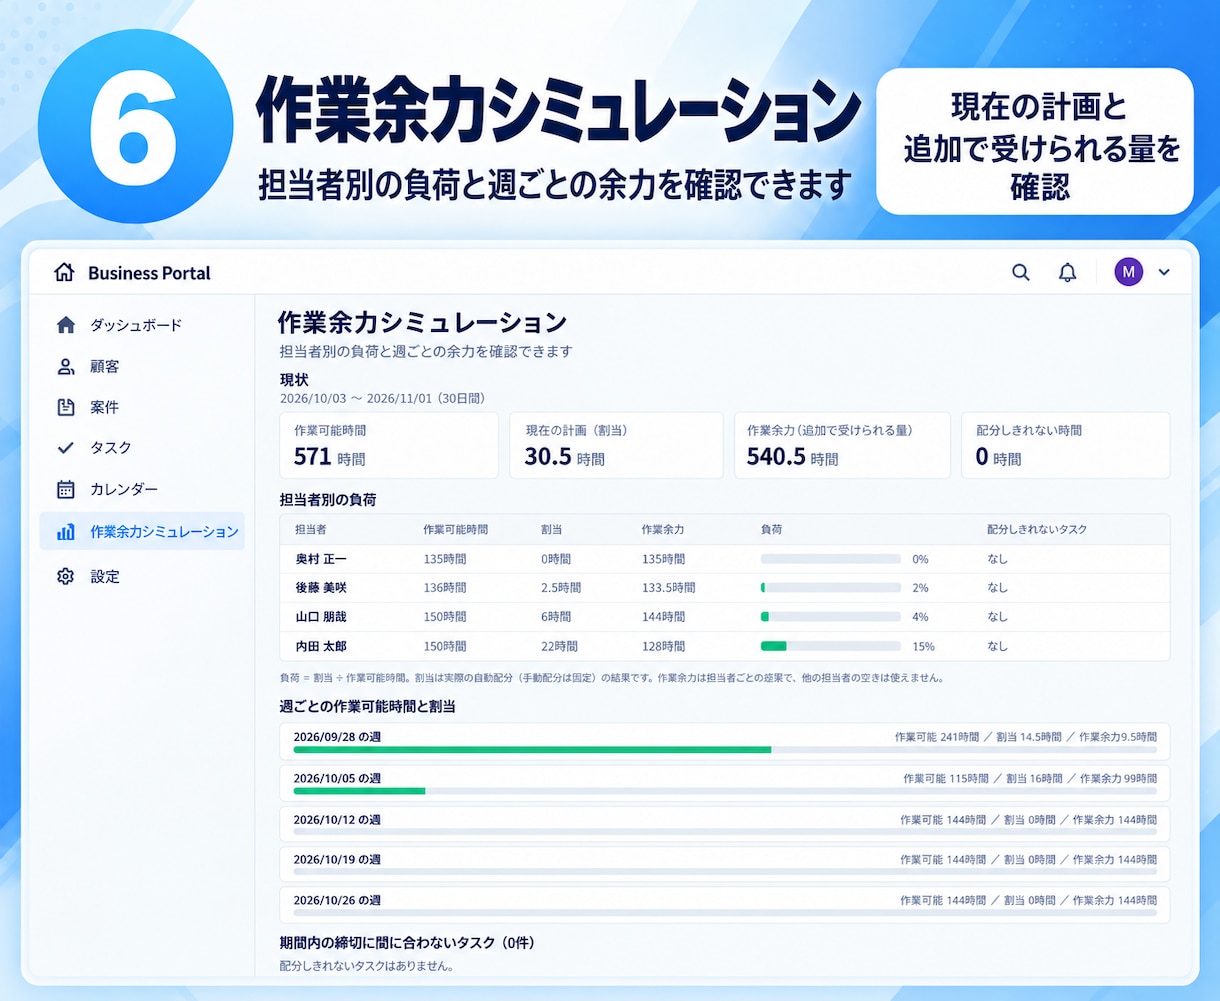This screenshot has height=1001, width=1220.
Task: Click the 2026/10/05 の週 progress bar
Action: [x=725, y=790]
